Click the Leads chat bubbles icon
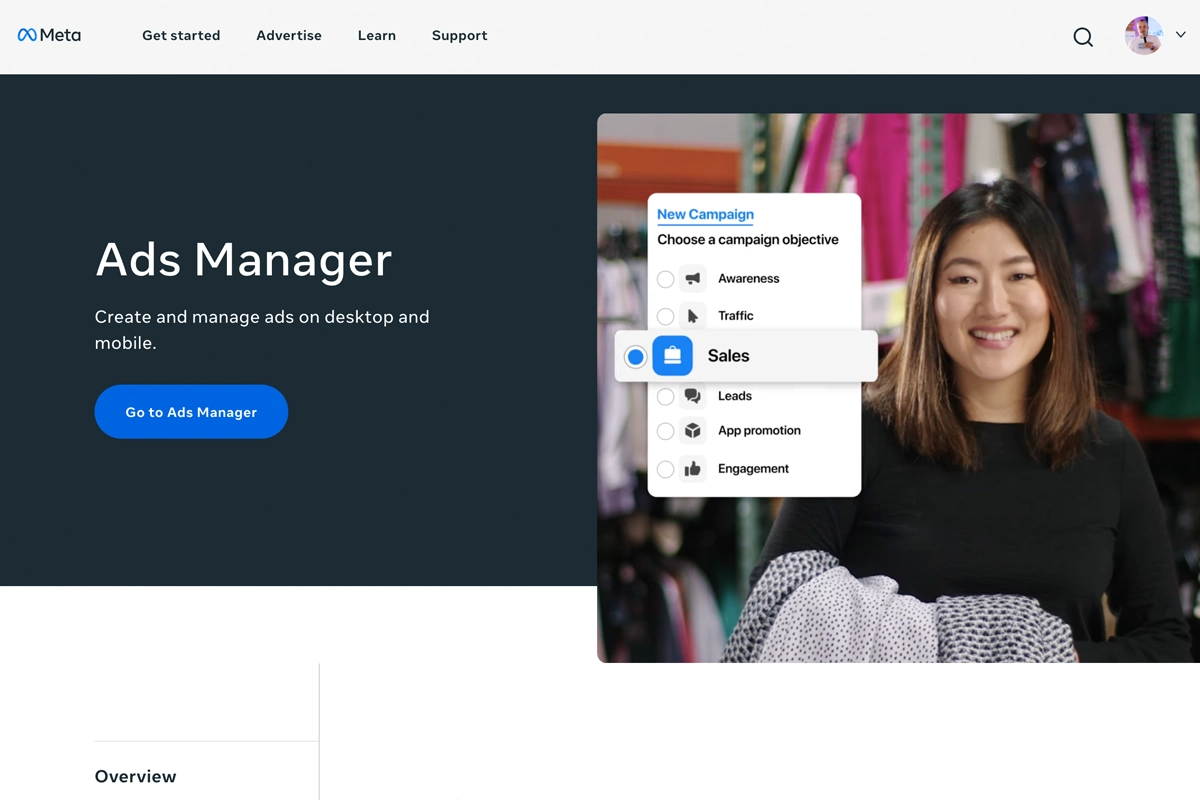 coord(692,397)
